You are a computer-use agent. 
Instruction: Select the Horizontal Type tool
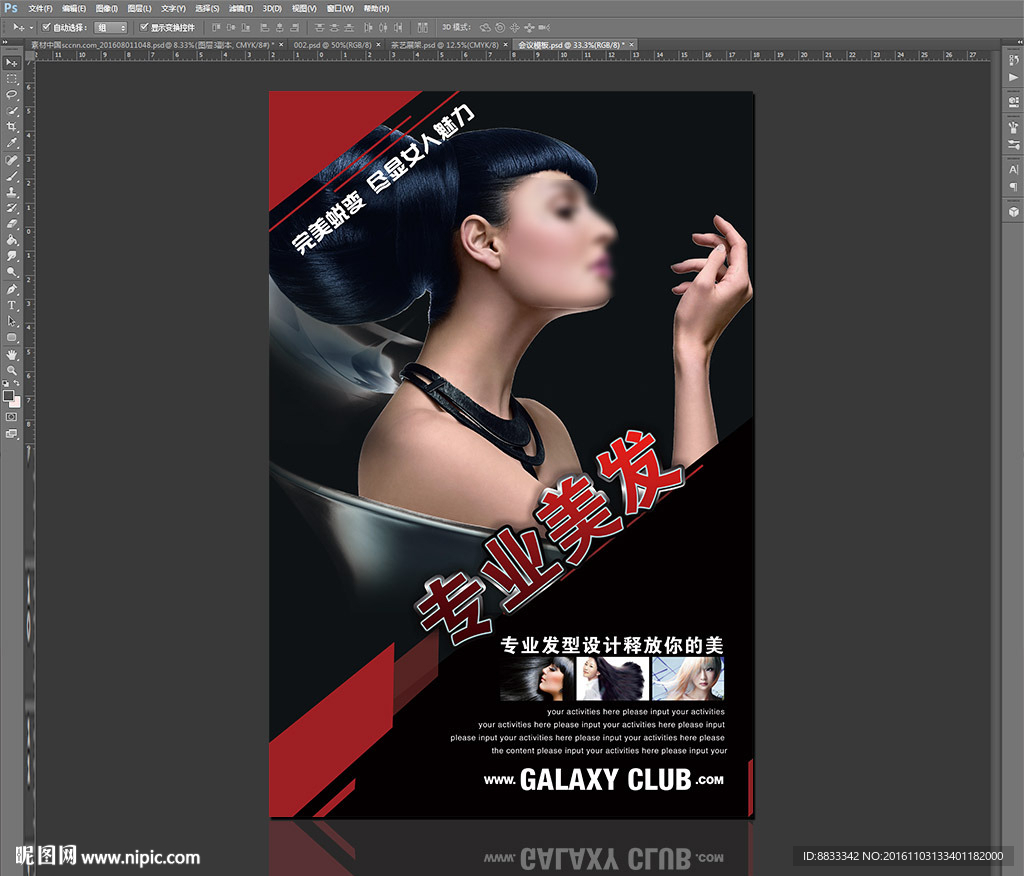click(12, 305)
